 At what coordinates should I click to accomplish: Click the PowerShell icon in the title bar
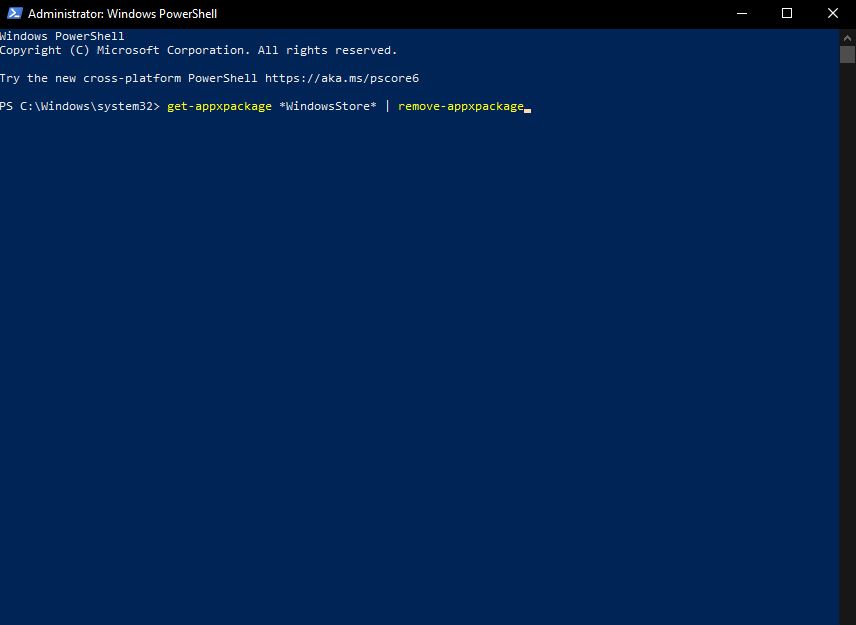14,14
